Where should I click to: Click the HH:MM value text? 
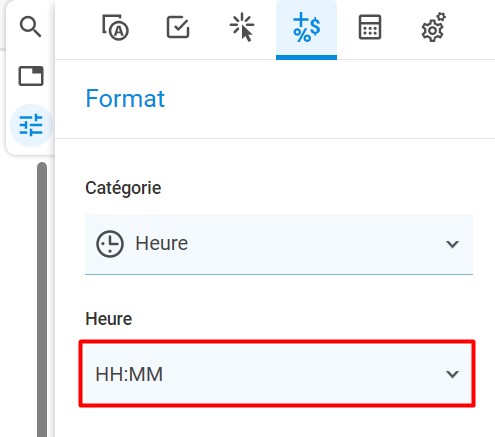point(129,374)
